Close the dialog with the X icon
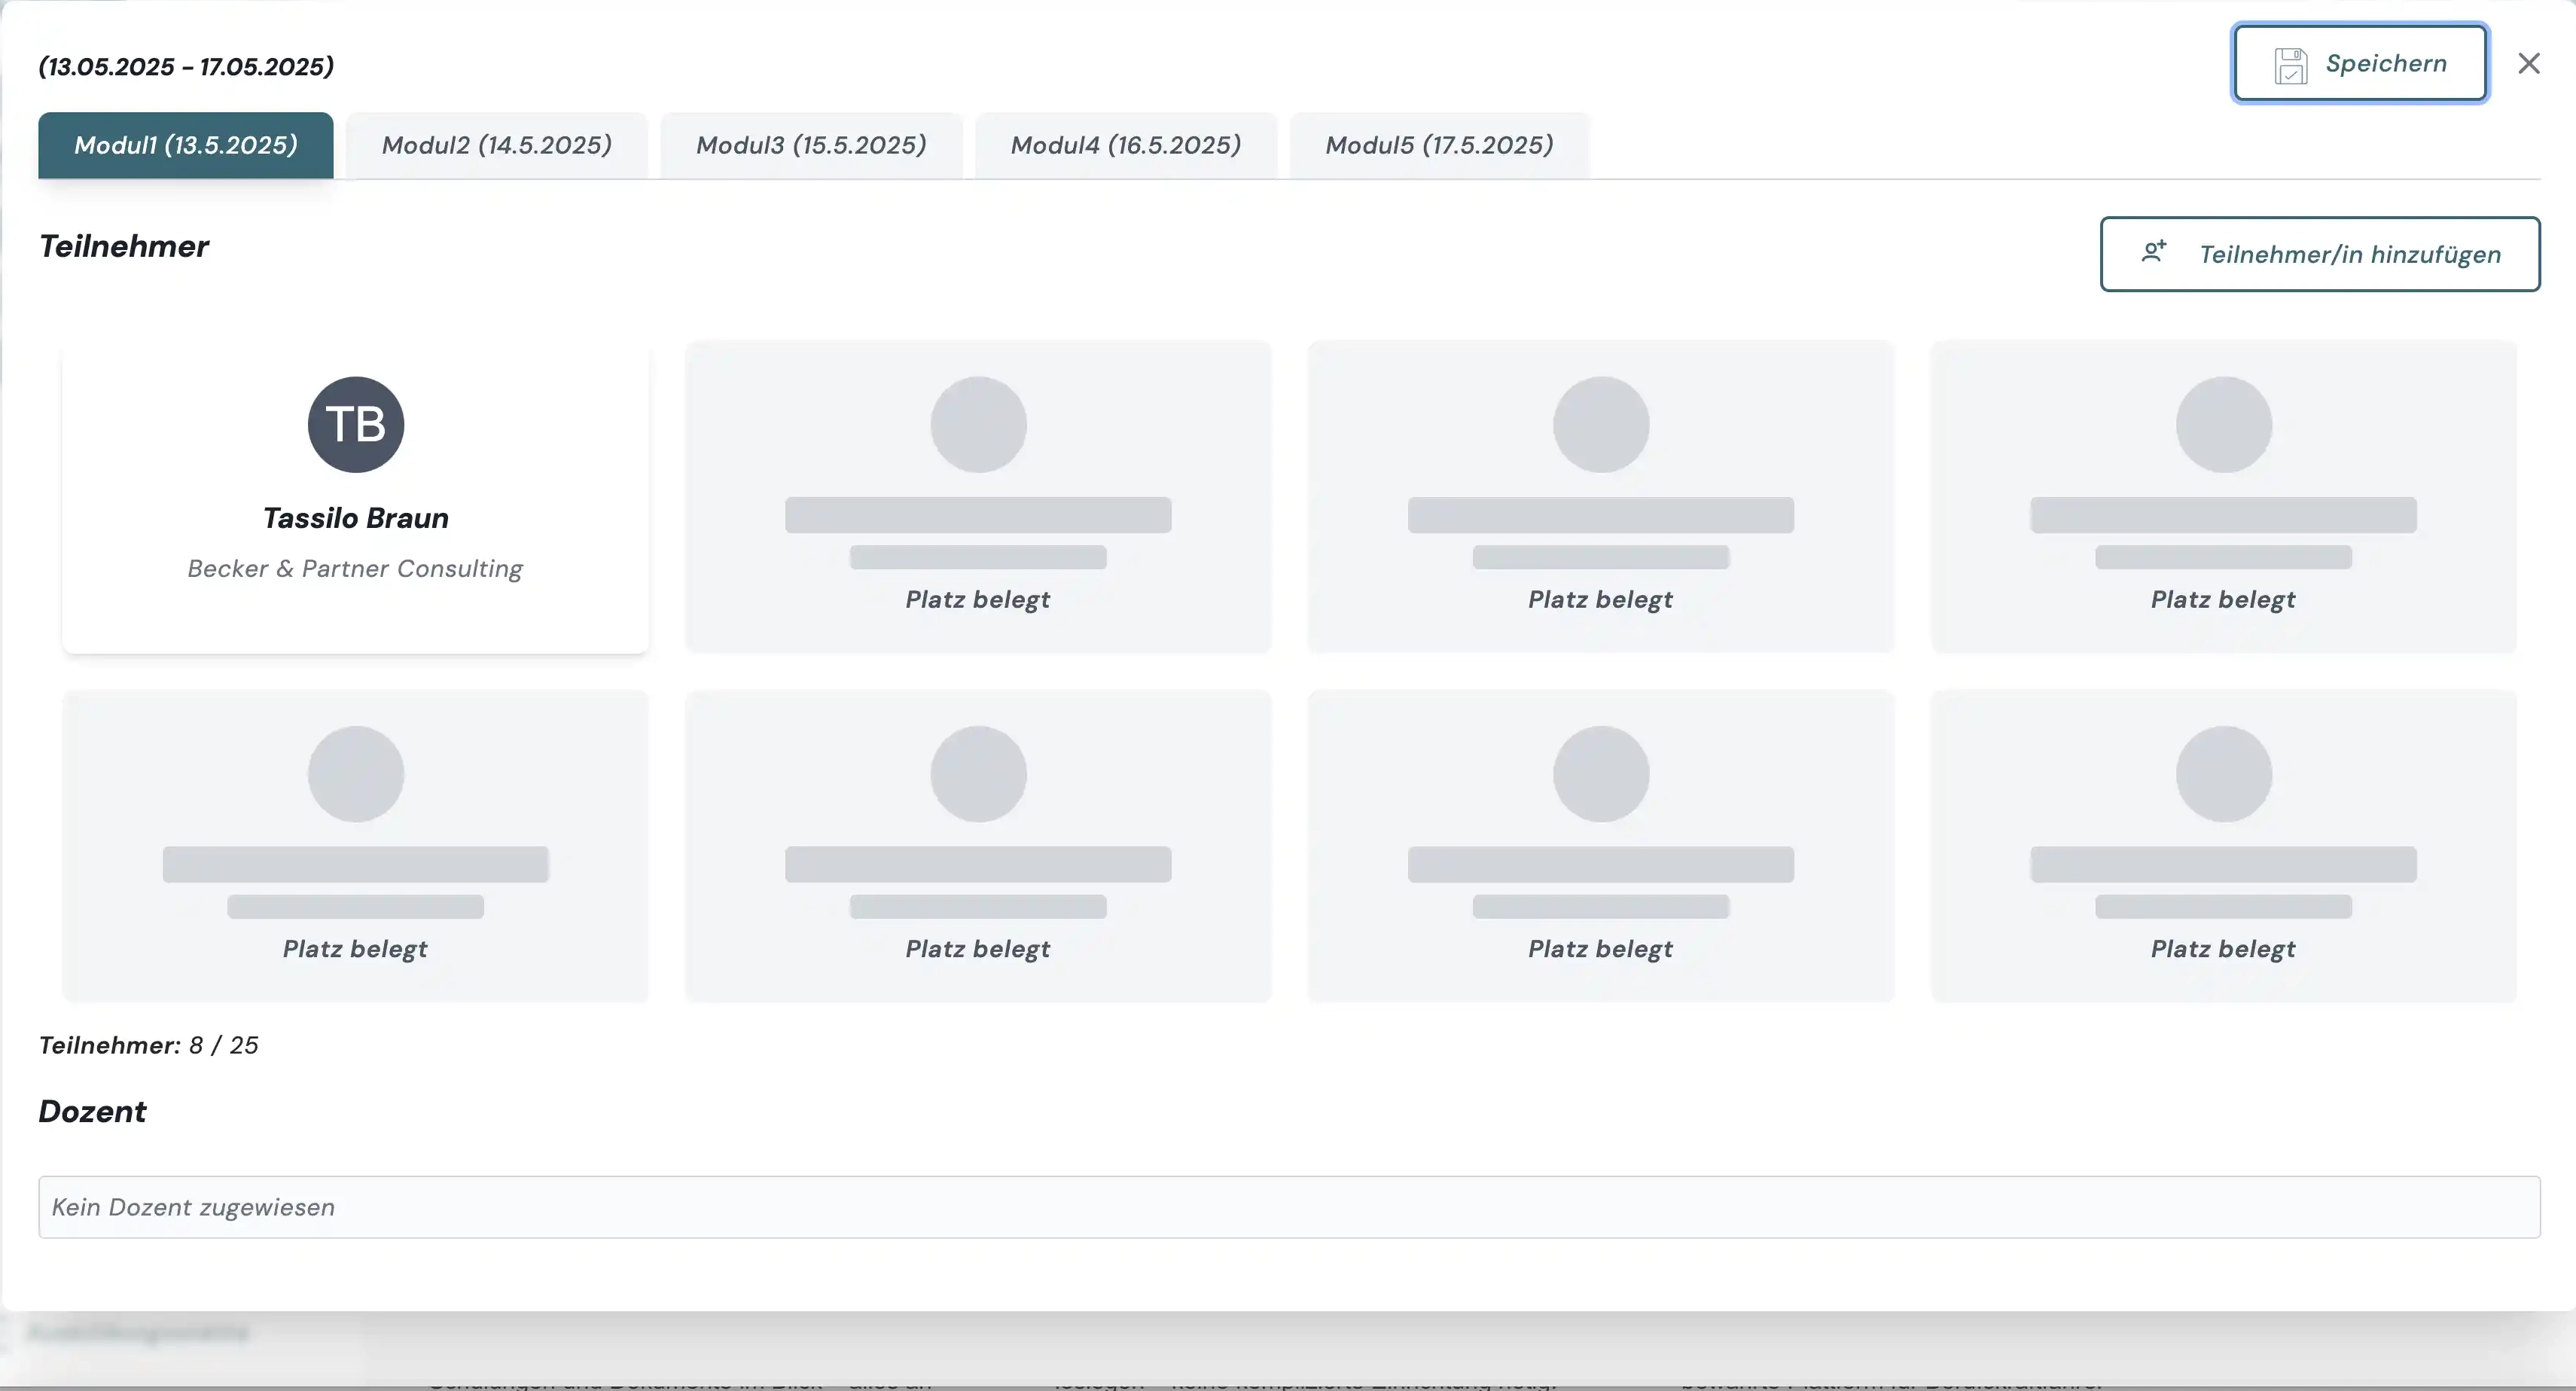2576x1391 pixels. 2529,63
